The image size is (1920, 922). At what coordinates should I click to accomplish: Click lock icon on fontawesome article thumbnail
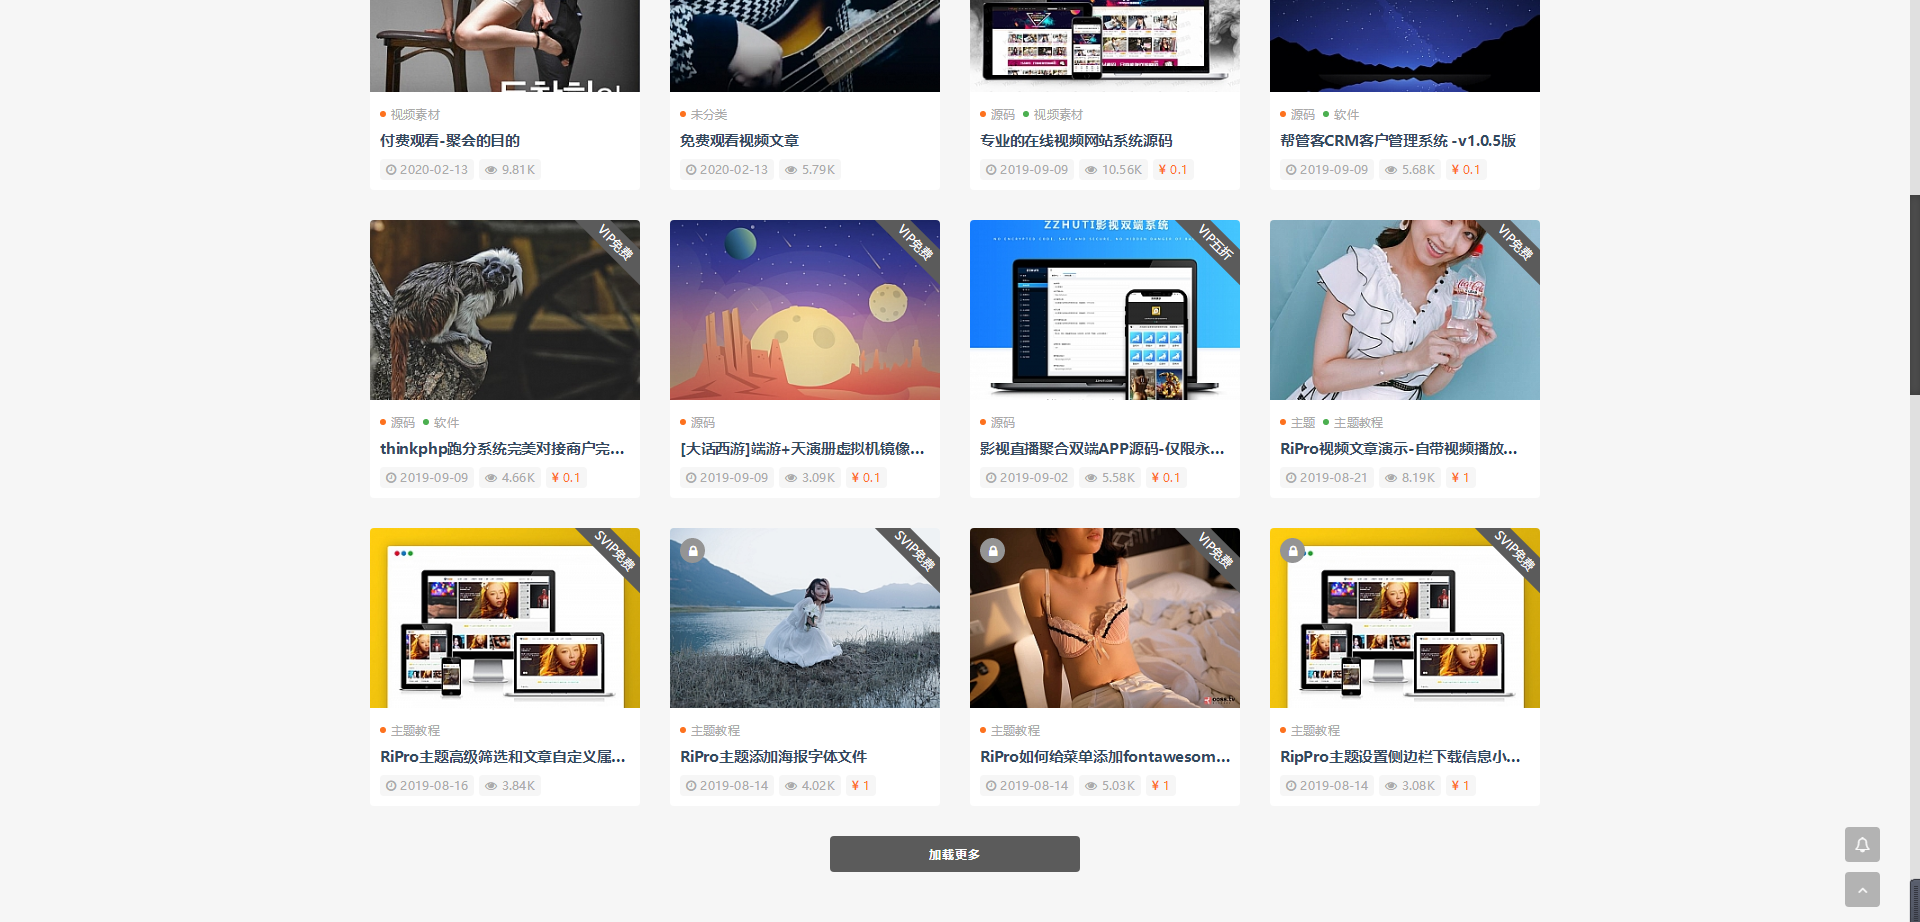[992, 550]
